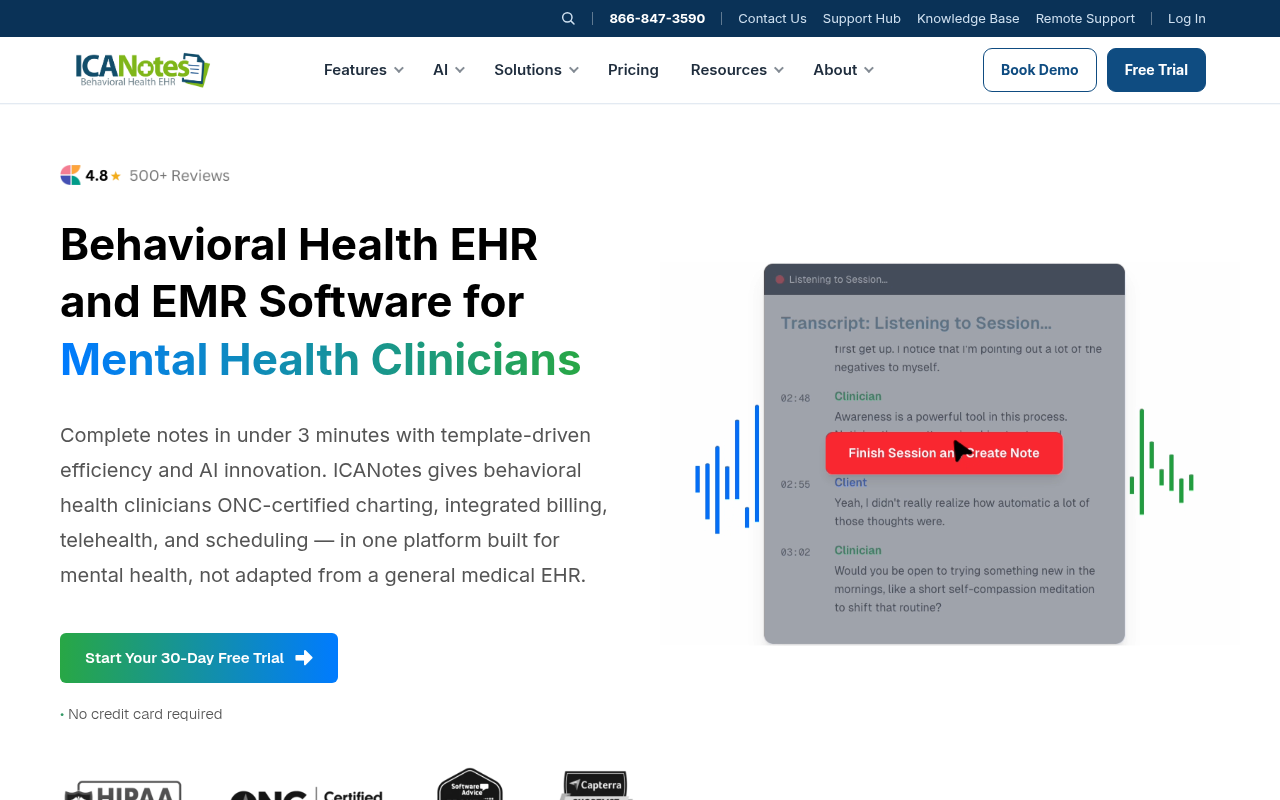Click the Capterra badge
Viewport: 1280px width, 800px height.
tap(596, 785)
